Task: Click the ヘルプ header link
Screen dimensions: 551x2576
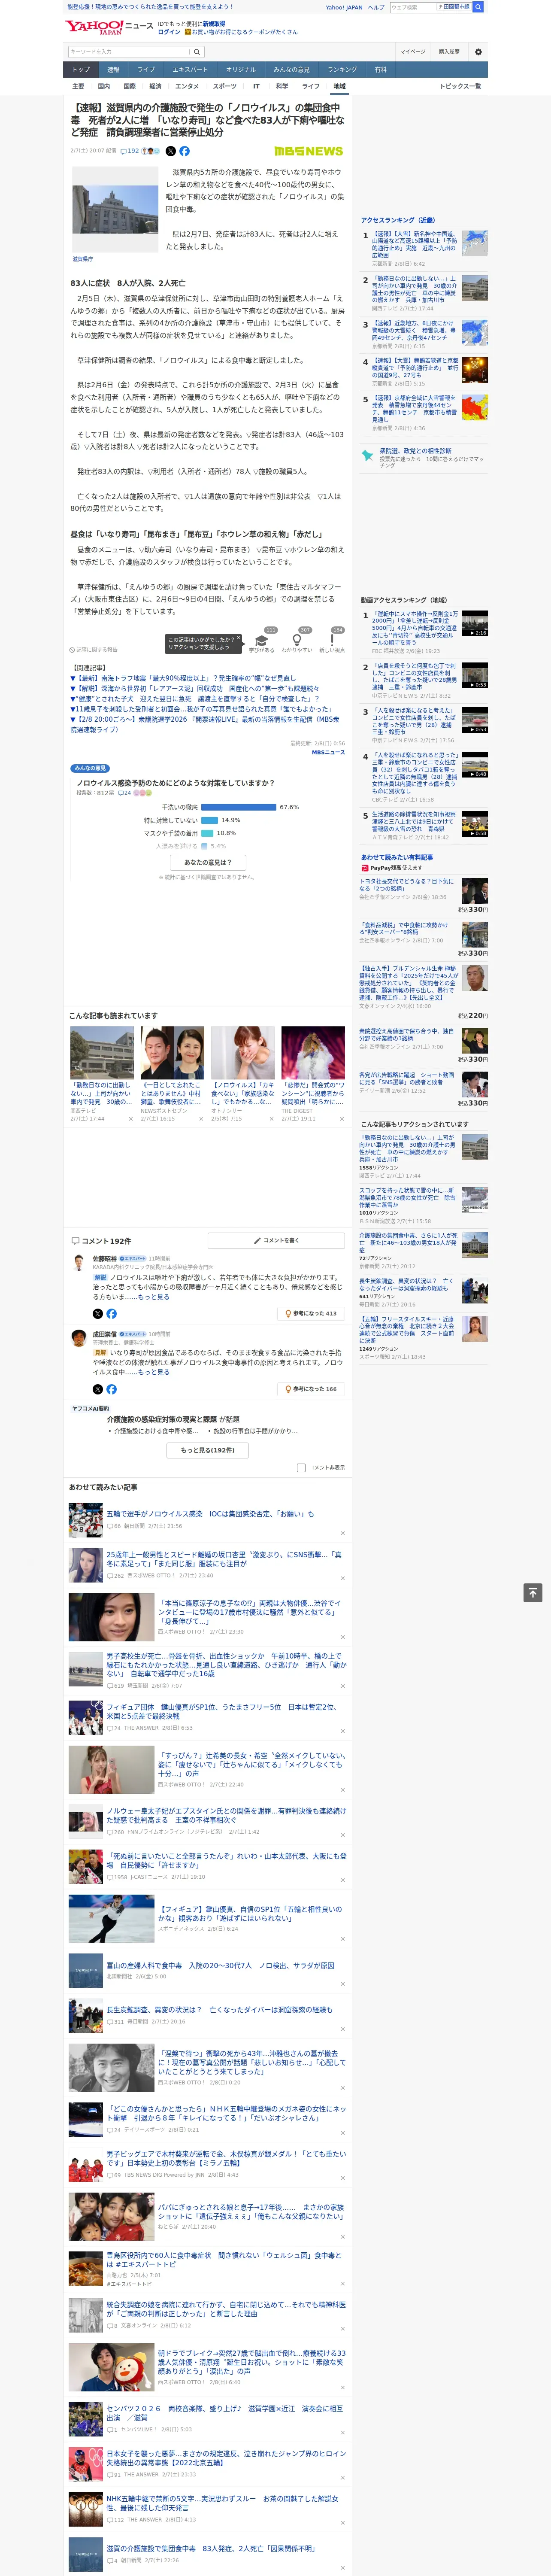Action: point(376,7)
